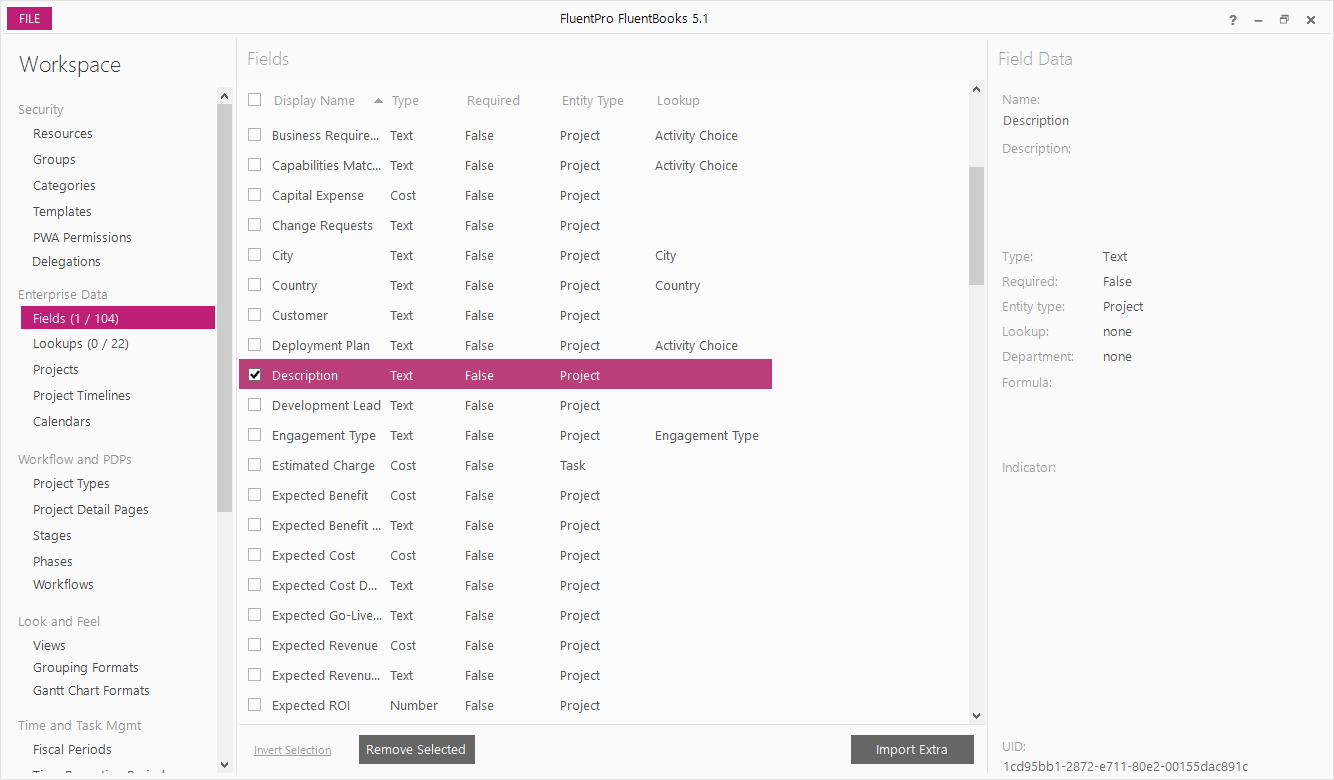This screenshot has height=780, width=1334.
Task: Click the Remove Selected button
Action: pyautogui.click(x=416, y=750)
